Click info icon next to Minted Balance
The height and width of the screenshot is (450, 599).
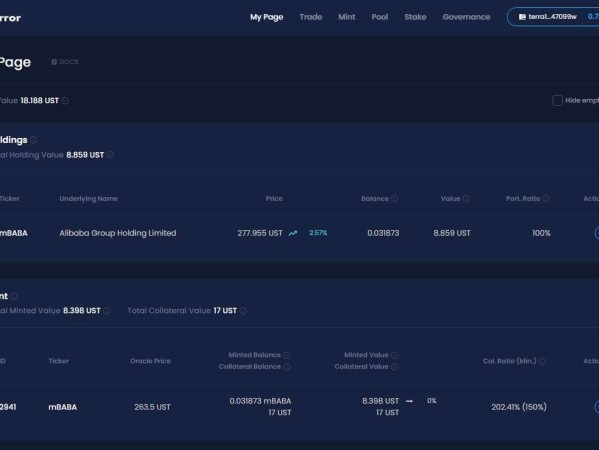[287, 355]
